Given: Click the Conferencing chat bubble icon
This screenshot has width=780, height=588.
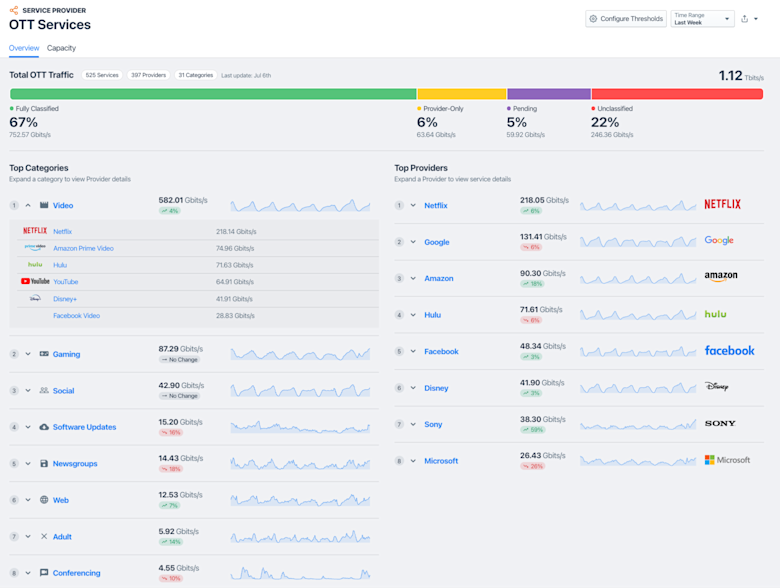Looking at the screenshot, I should [x=44, y=573].
